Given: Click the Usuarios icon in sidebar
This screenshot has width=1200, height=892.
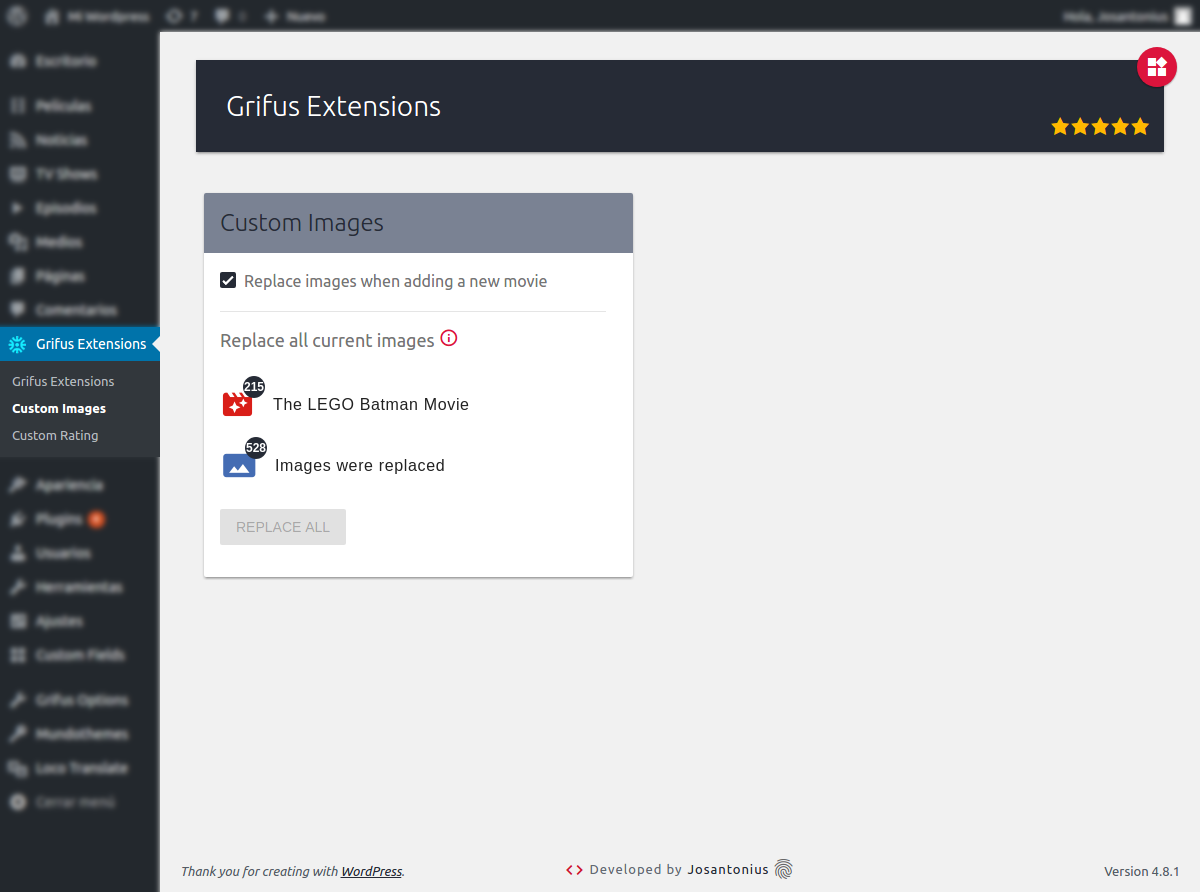Looking at the screenshot, I should click(17, 553).
